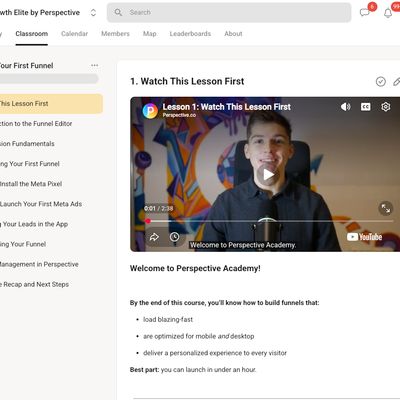Viewport: 400px width, 400px height.
Task: Open the About tab
Action: 233,34
